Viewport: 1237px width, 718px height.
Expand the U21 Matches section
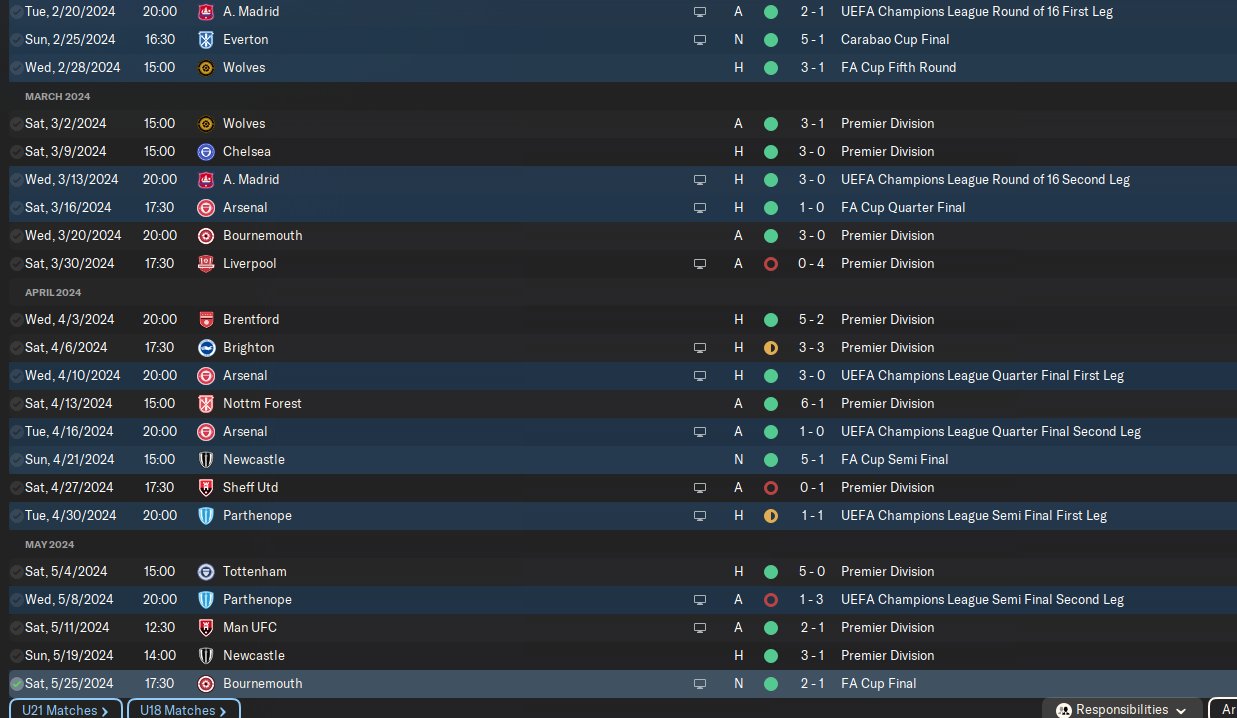click(x=65, y=710)
